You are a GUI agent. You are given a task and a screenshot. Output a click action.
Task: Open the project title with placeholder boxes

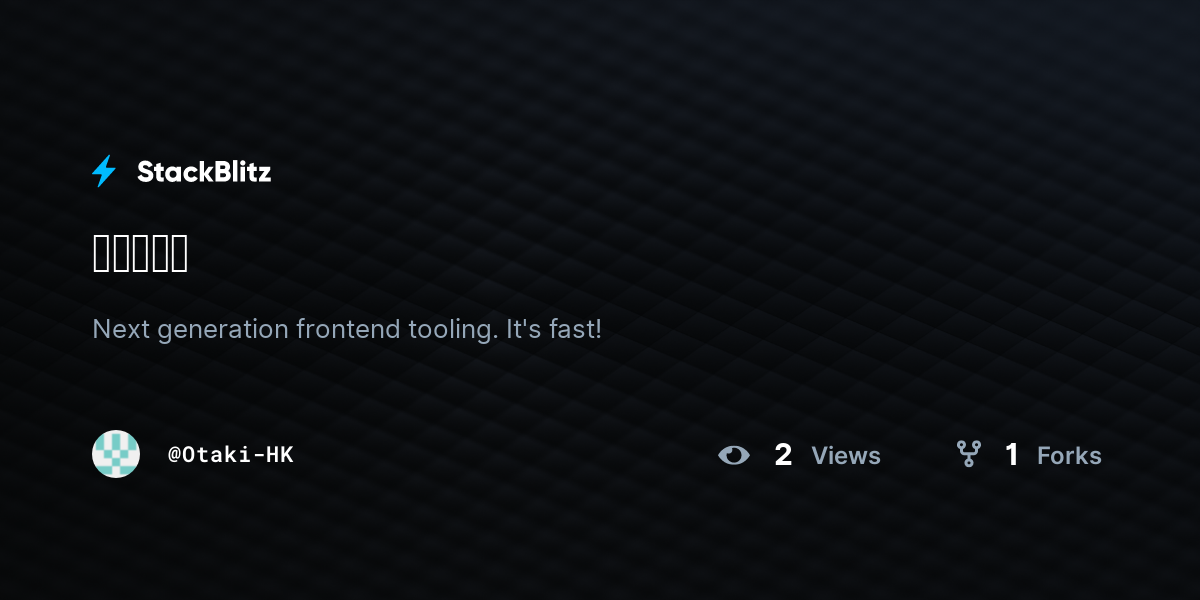(140, 254)
